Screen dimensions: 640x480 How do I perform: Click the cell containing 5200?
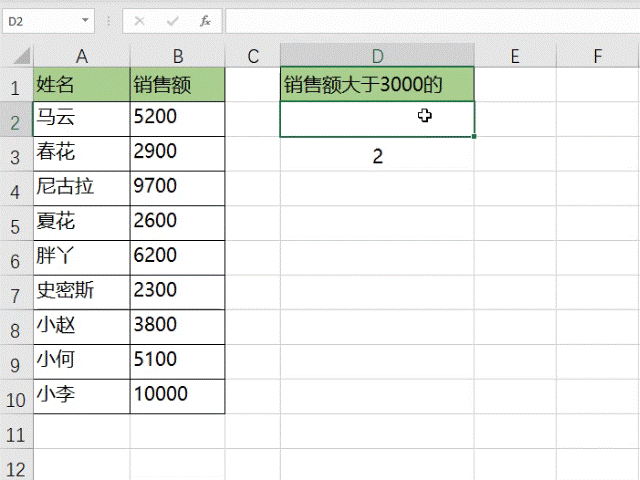point(178,119)
